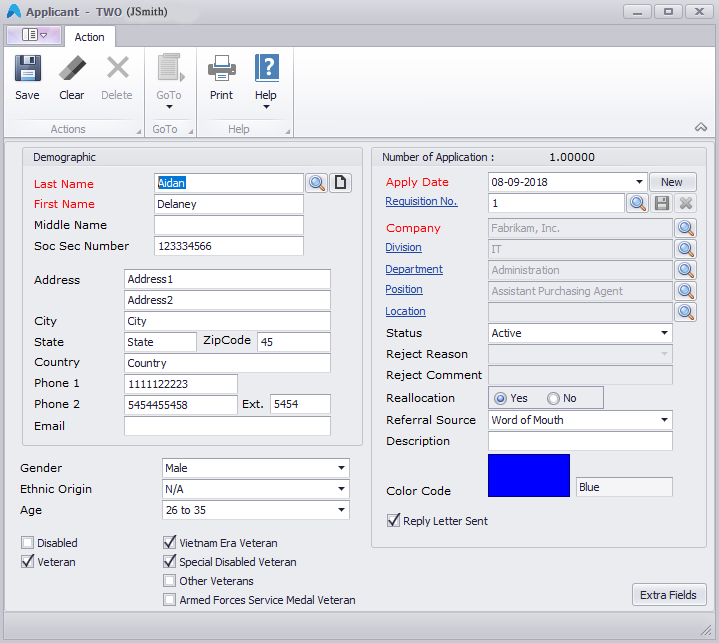This screenshot has height=643, width=719.
Task: Check the Other Veterans checkbox
Action: click(170, 581)
